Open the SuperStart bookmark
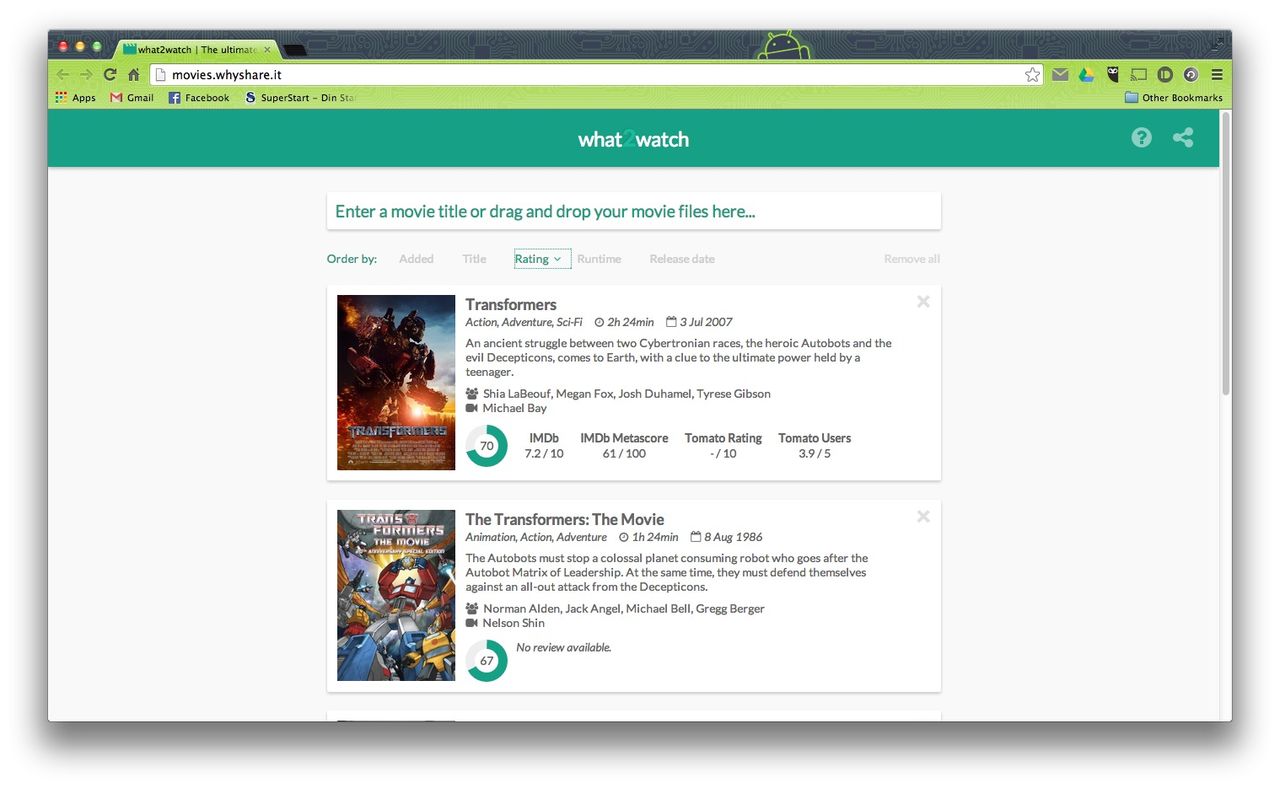Viewport: 1280px width, 788px height. (300, 98)
